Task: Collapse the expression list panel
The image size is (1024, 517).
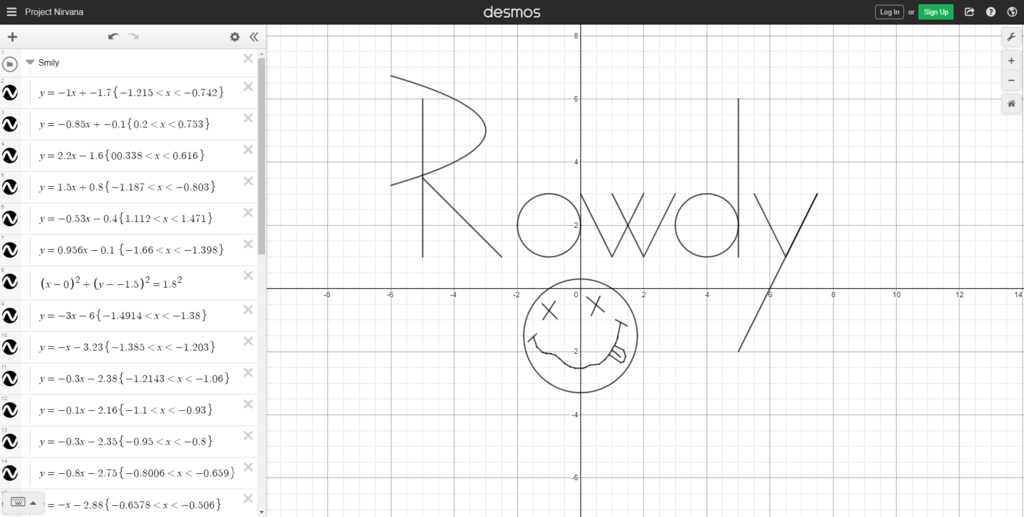Action: pos(253,37)
